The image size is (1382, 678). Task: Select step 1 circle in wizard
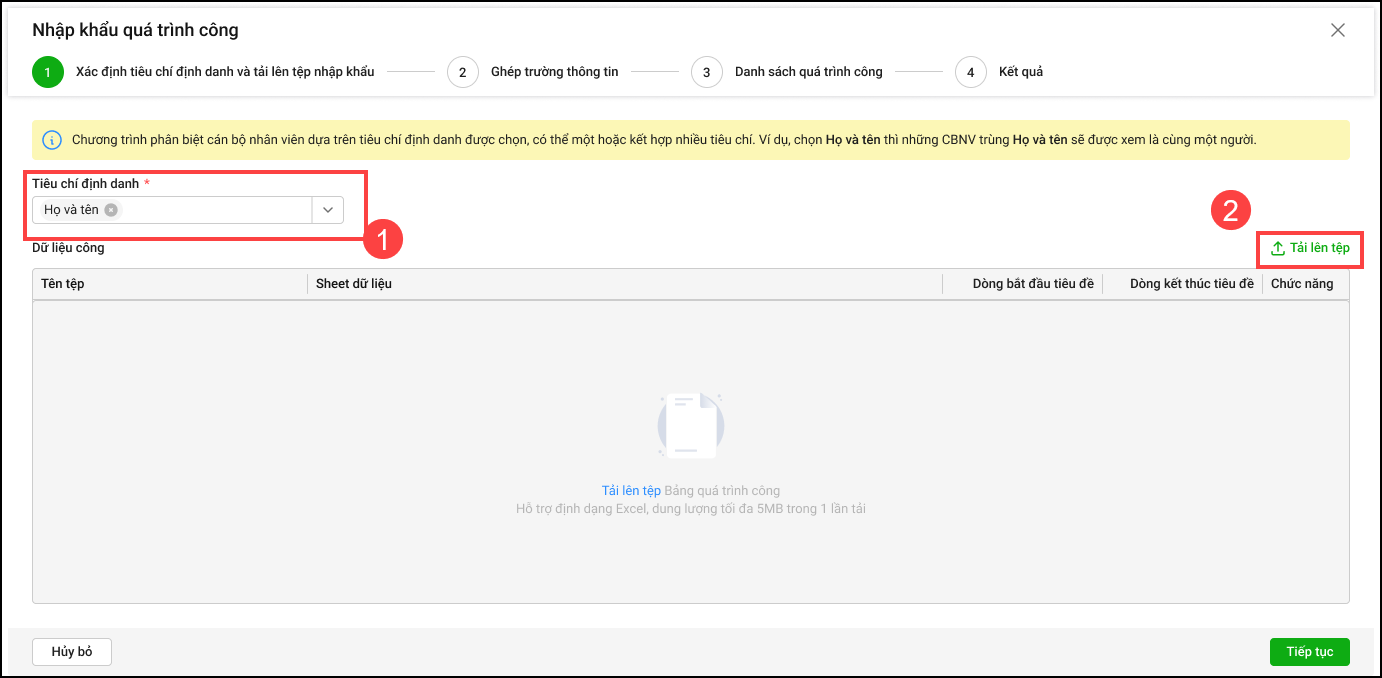pos(47,72)
